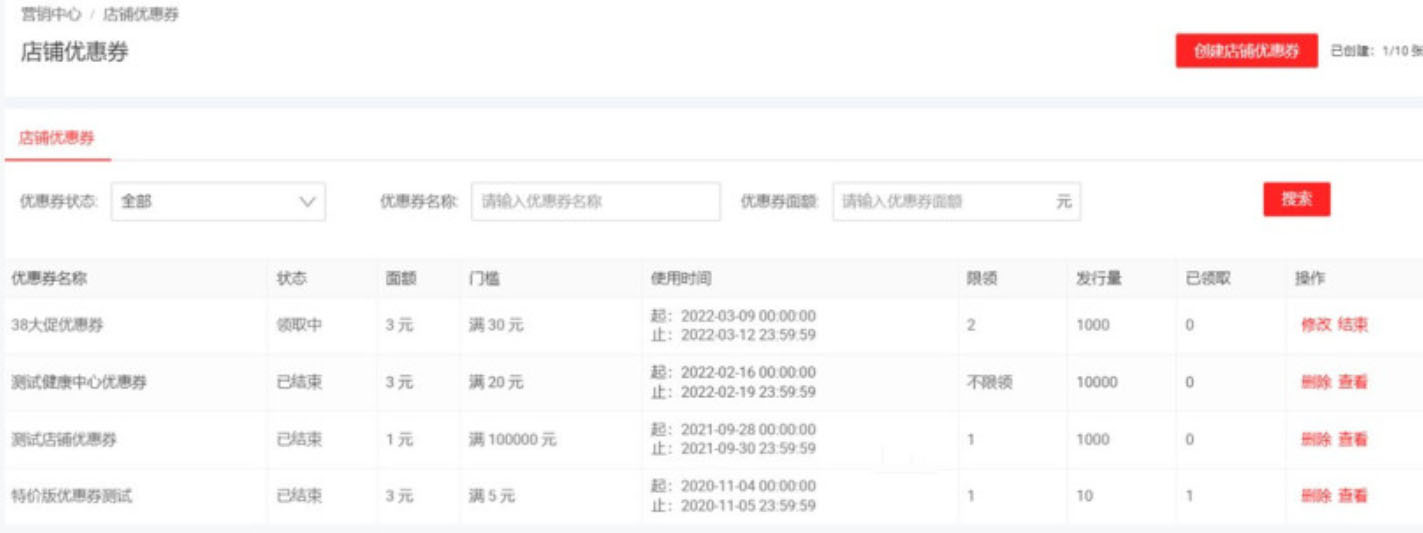Screen dimensions: 1423x533
Task: Click 已结束 status of 测试健康中心优惠券
Action: (x=299, y=382)
